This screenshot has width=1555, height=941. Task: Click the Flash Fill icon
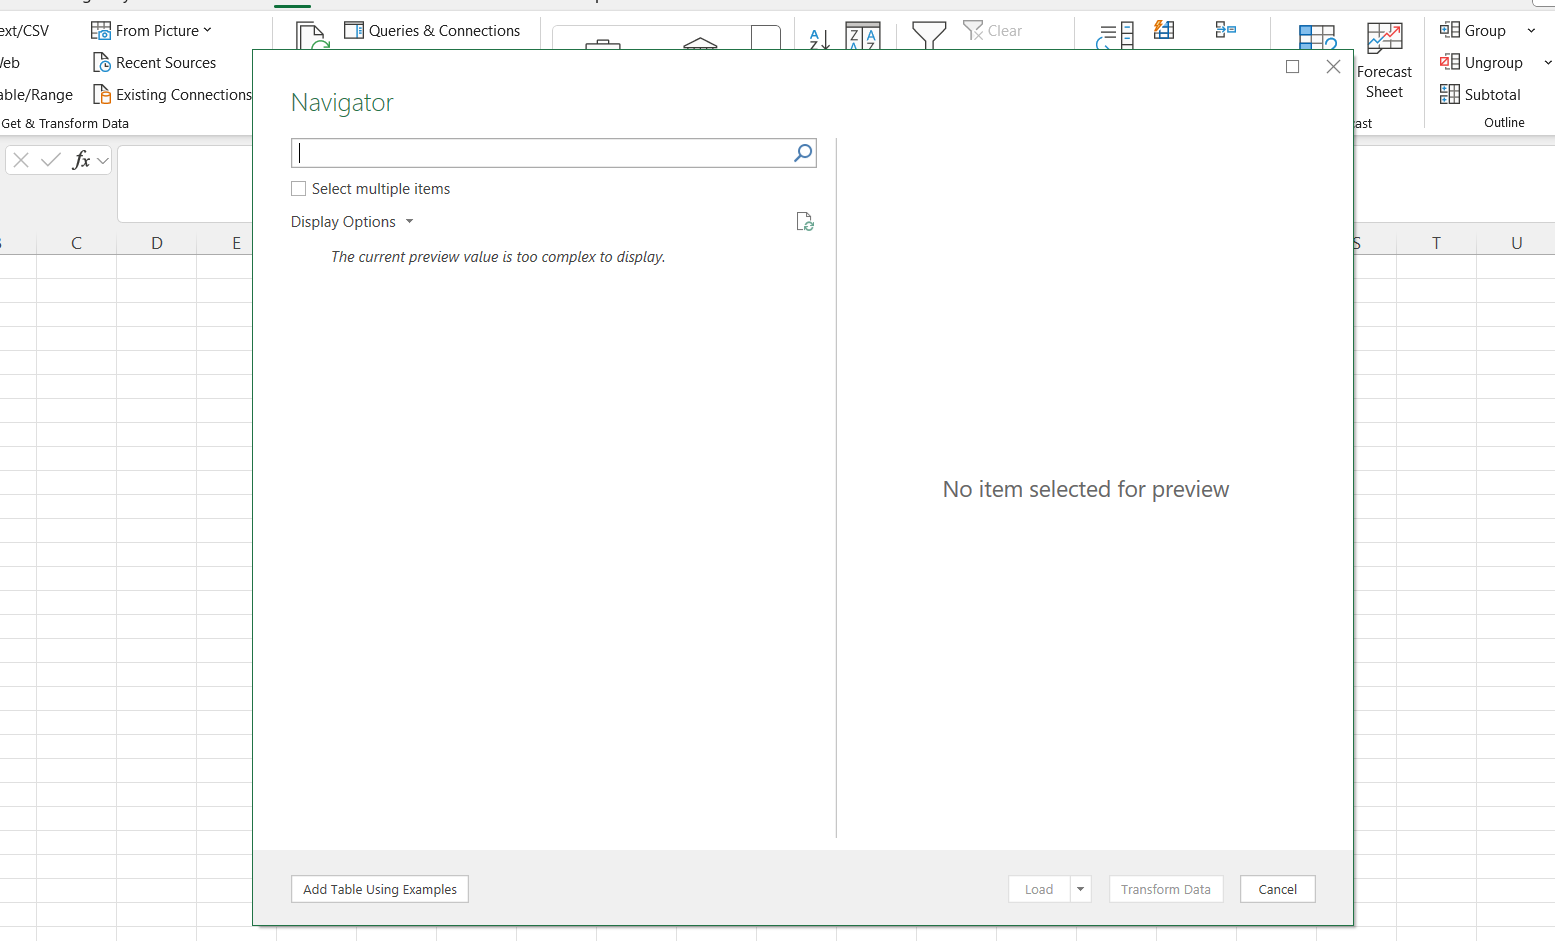point(1164,30)
